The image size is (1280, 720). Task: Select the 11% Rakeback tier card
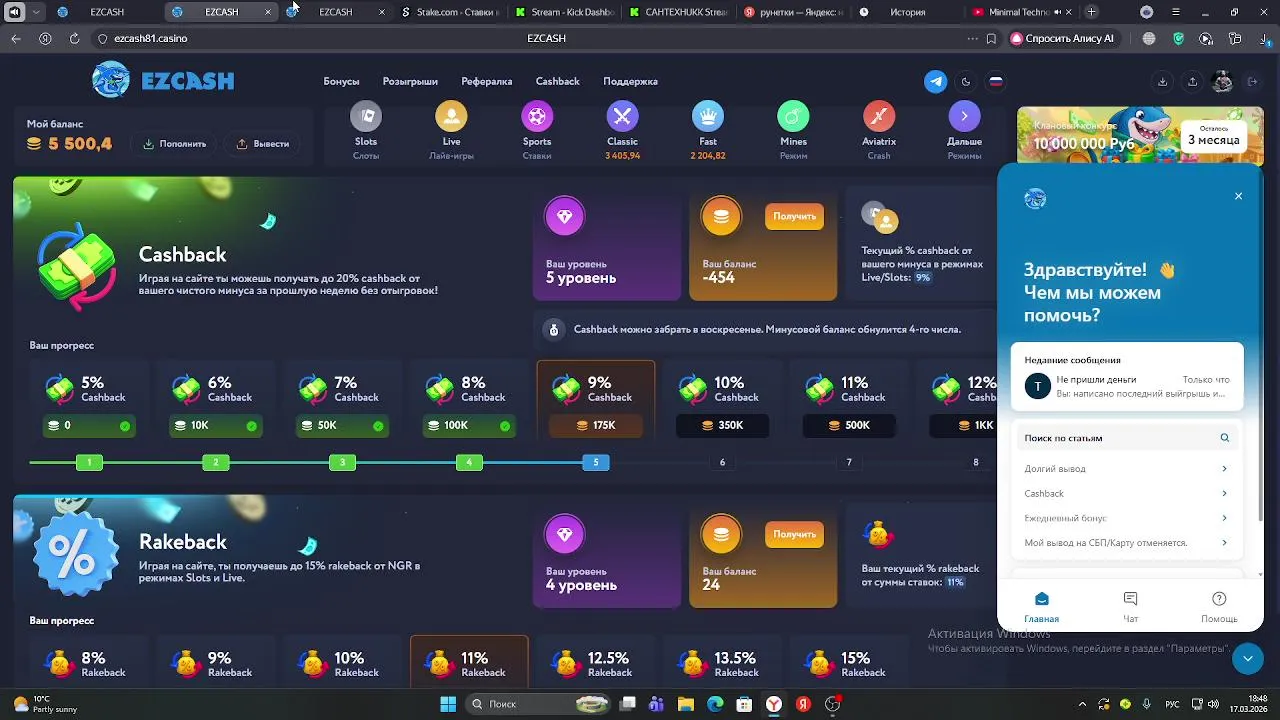469,661
